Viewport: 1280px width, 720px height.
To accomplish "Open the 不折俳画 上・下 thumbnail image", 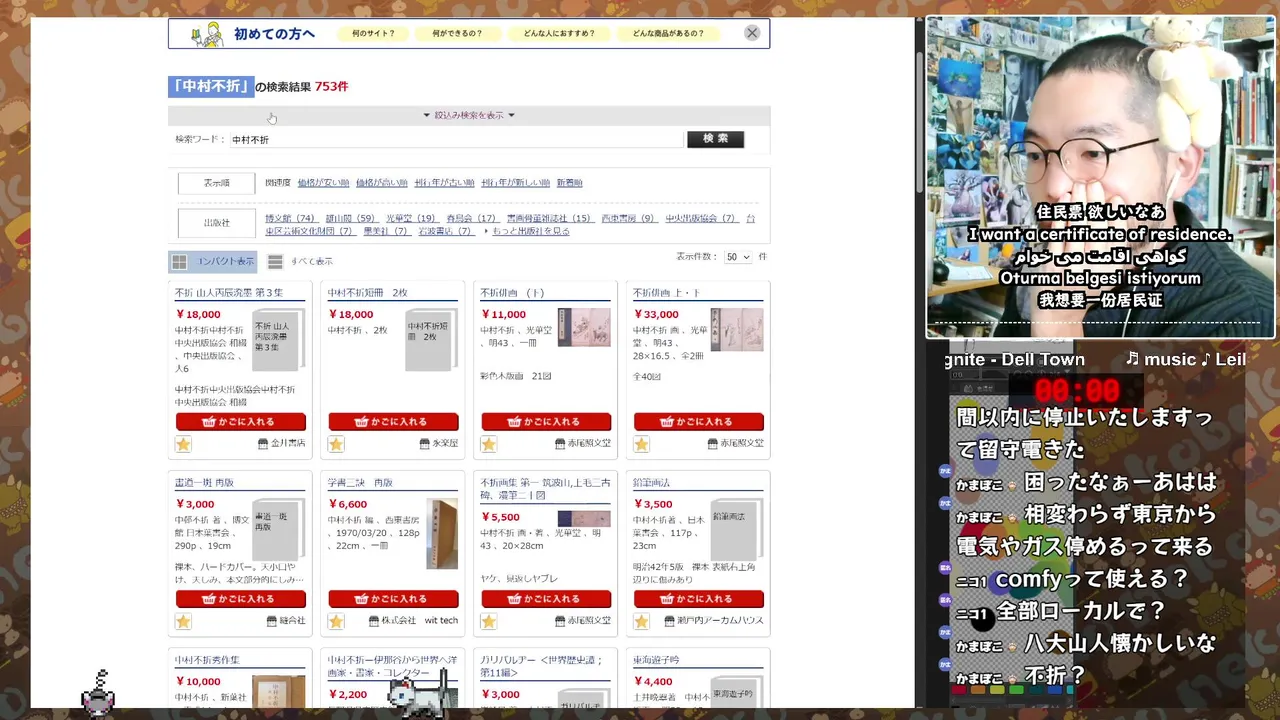I will [737, 329].
